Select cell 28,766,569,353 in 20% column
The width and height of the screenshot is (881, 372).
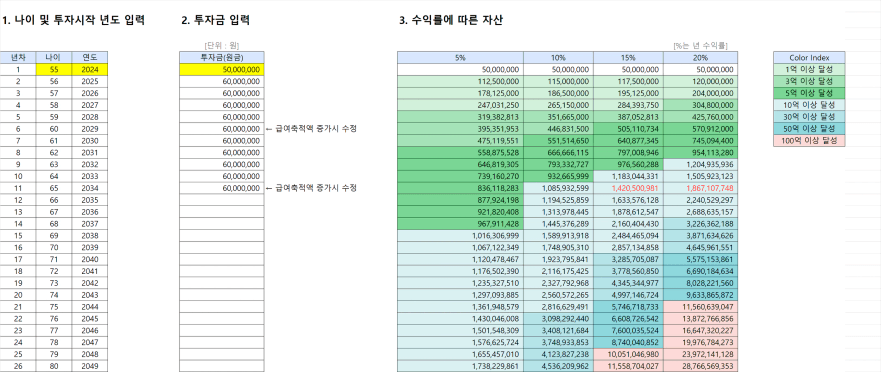click(x=701, y=366)
